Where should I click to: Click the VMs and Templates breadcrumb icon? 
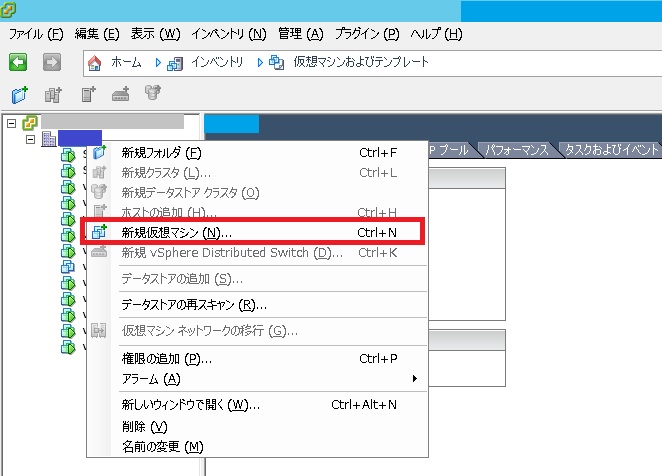[277, 62]
